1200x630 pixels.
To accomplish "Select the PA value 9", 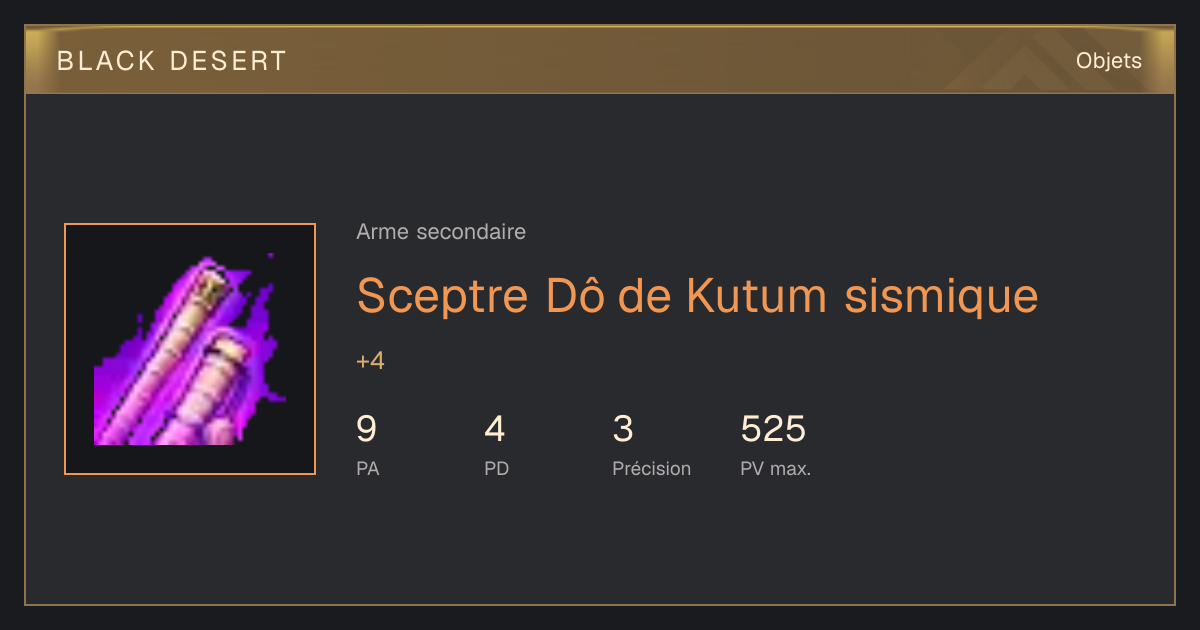I will pyautogui.click(x=367, y=429).
